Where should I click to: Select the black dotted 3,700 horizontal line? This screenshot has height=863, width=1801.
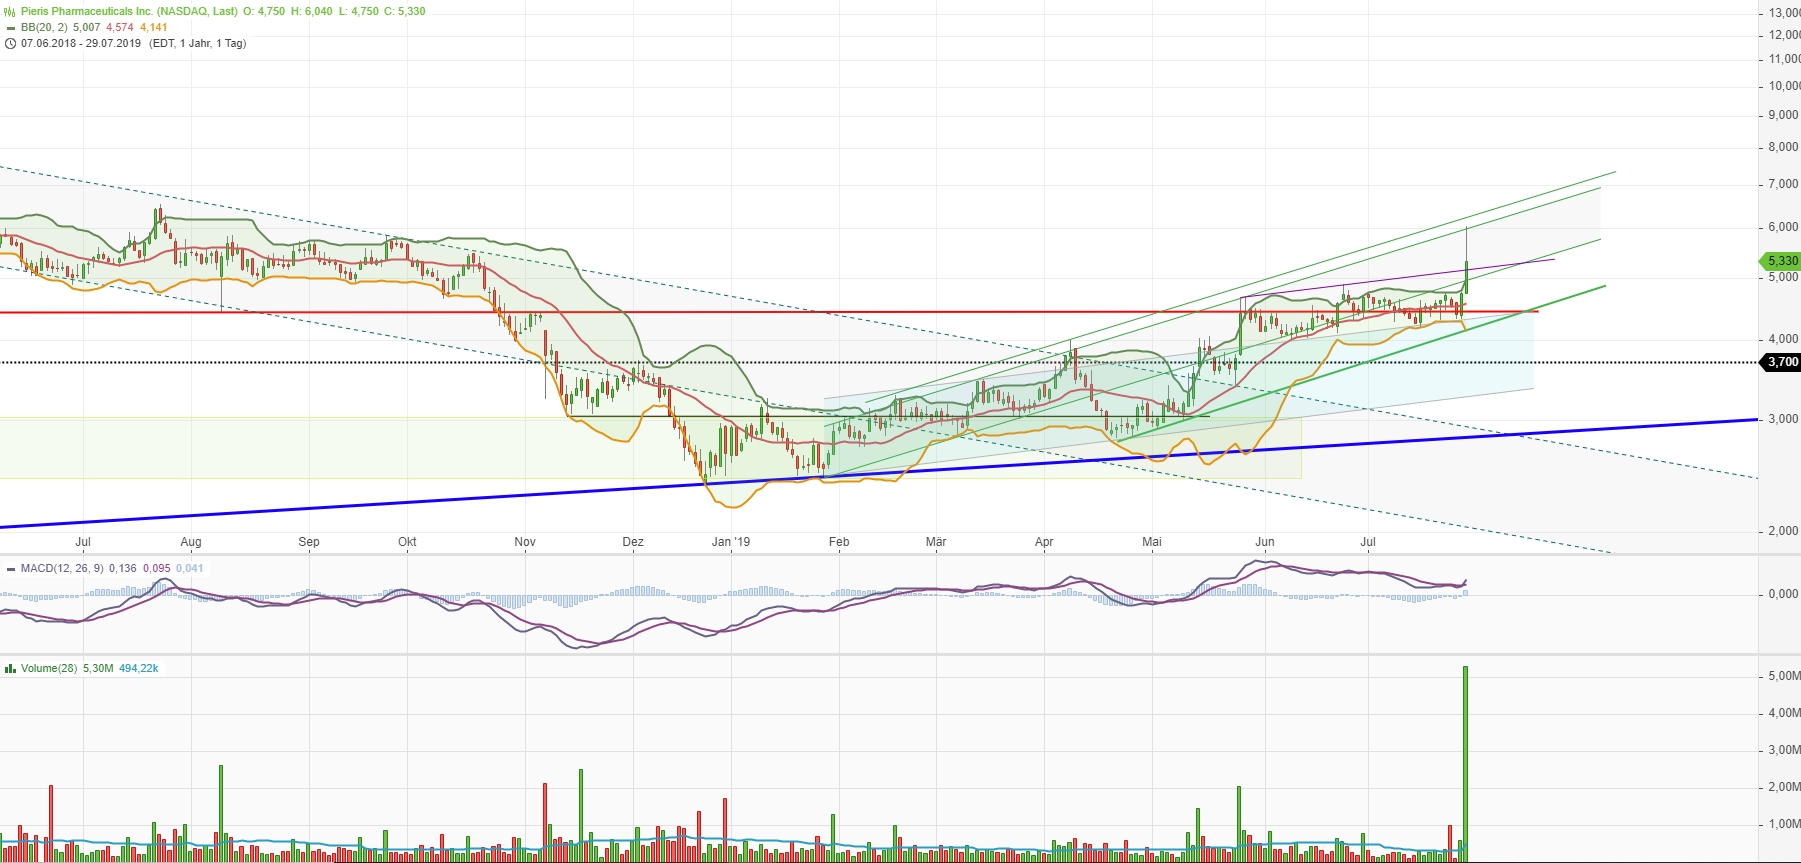click(x=300, y=362)
